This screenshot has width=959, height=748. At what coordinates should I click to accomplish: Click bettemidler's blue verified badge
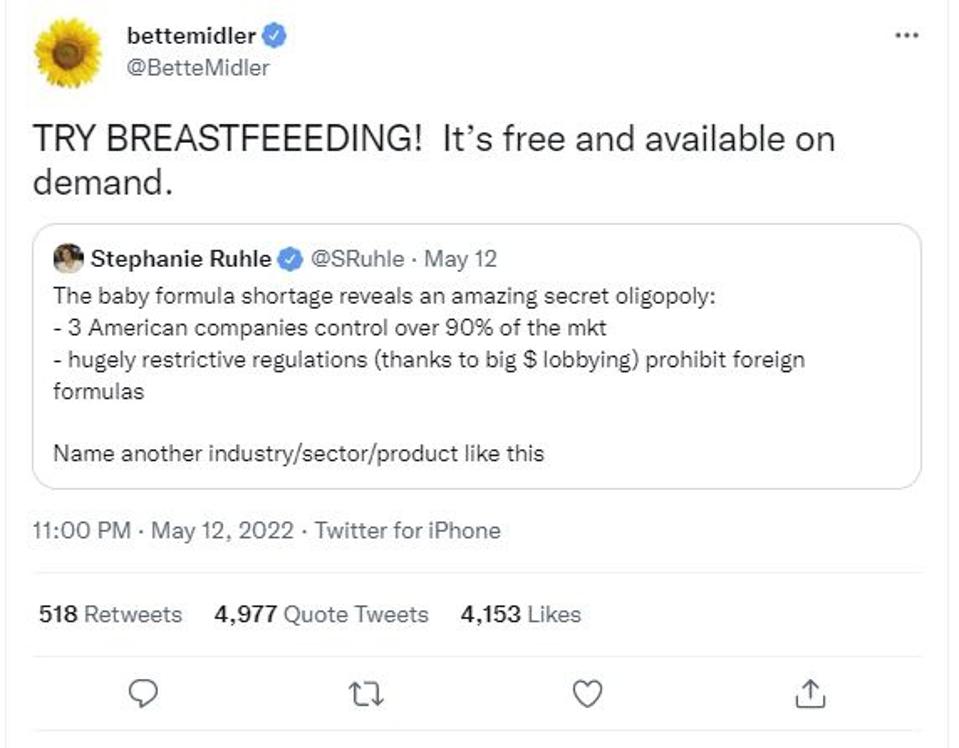(x=275, y=37)
